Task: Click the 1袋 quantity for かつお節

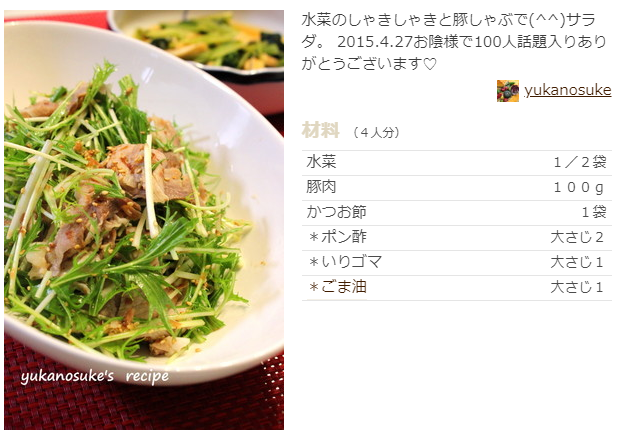Action: coord(594,212)
